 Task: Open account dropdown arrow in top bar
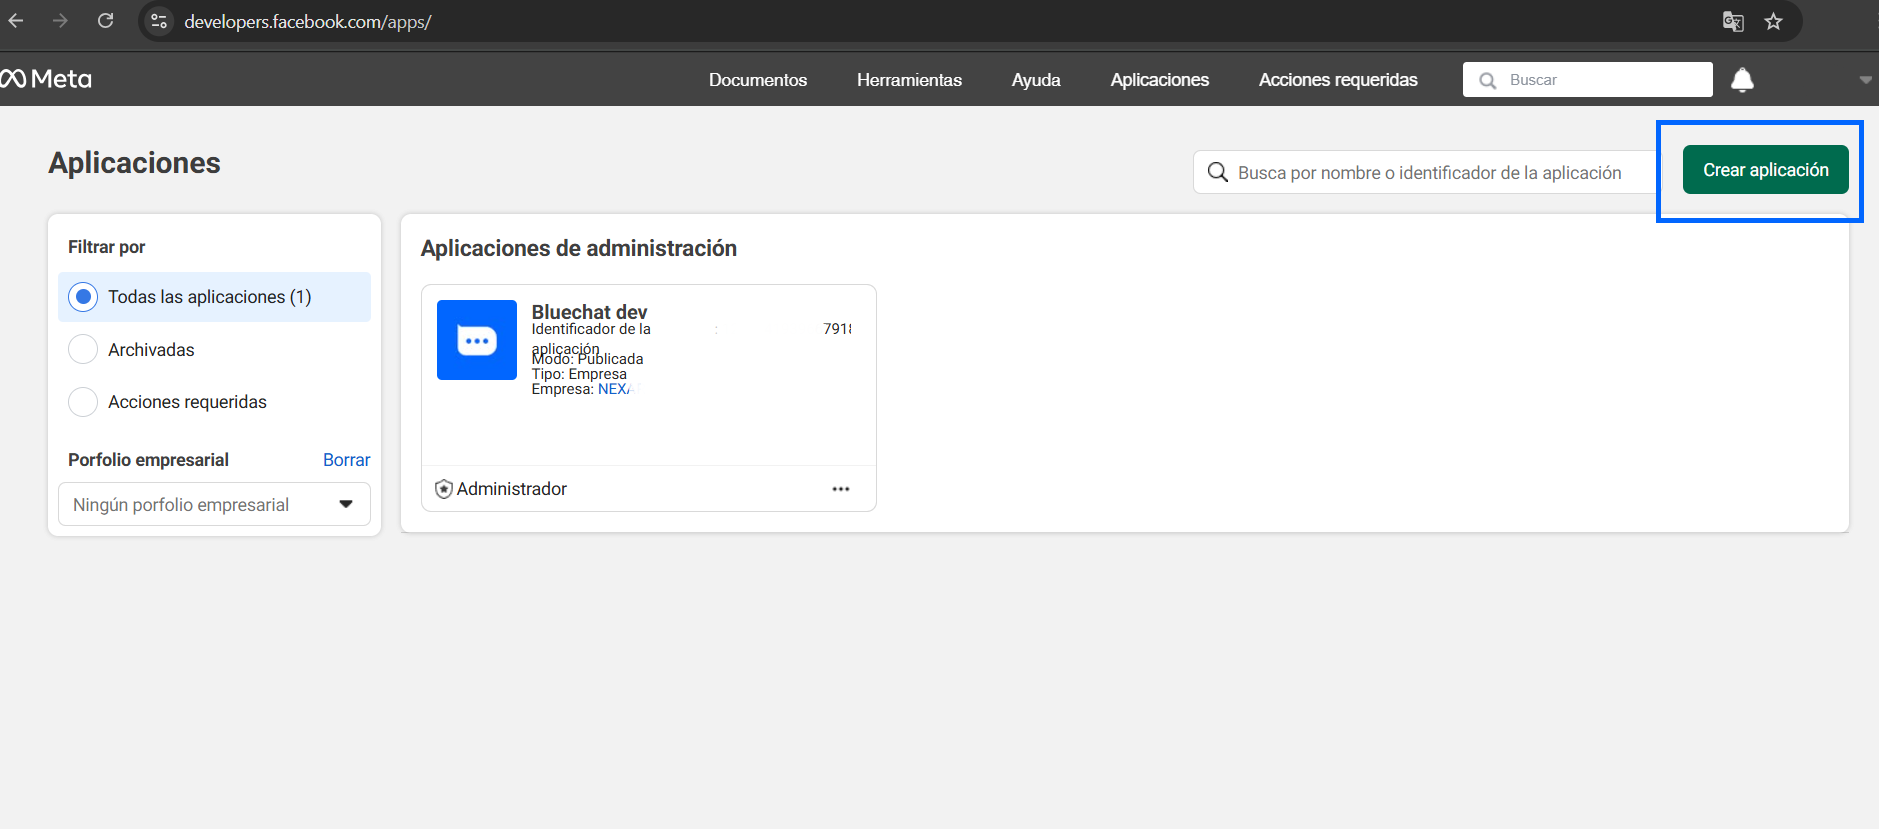tap(1865, 80)
